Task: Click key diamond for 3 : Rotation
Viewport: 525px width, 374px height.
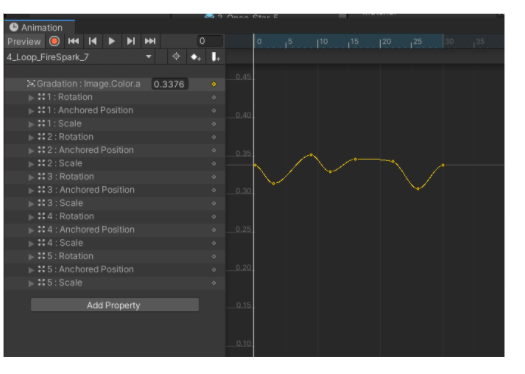Action: point(214,177)
